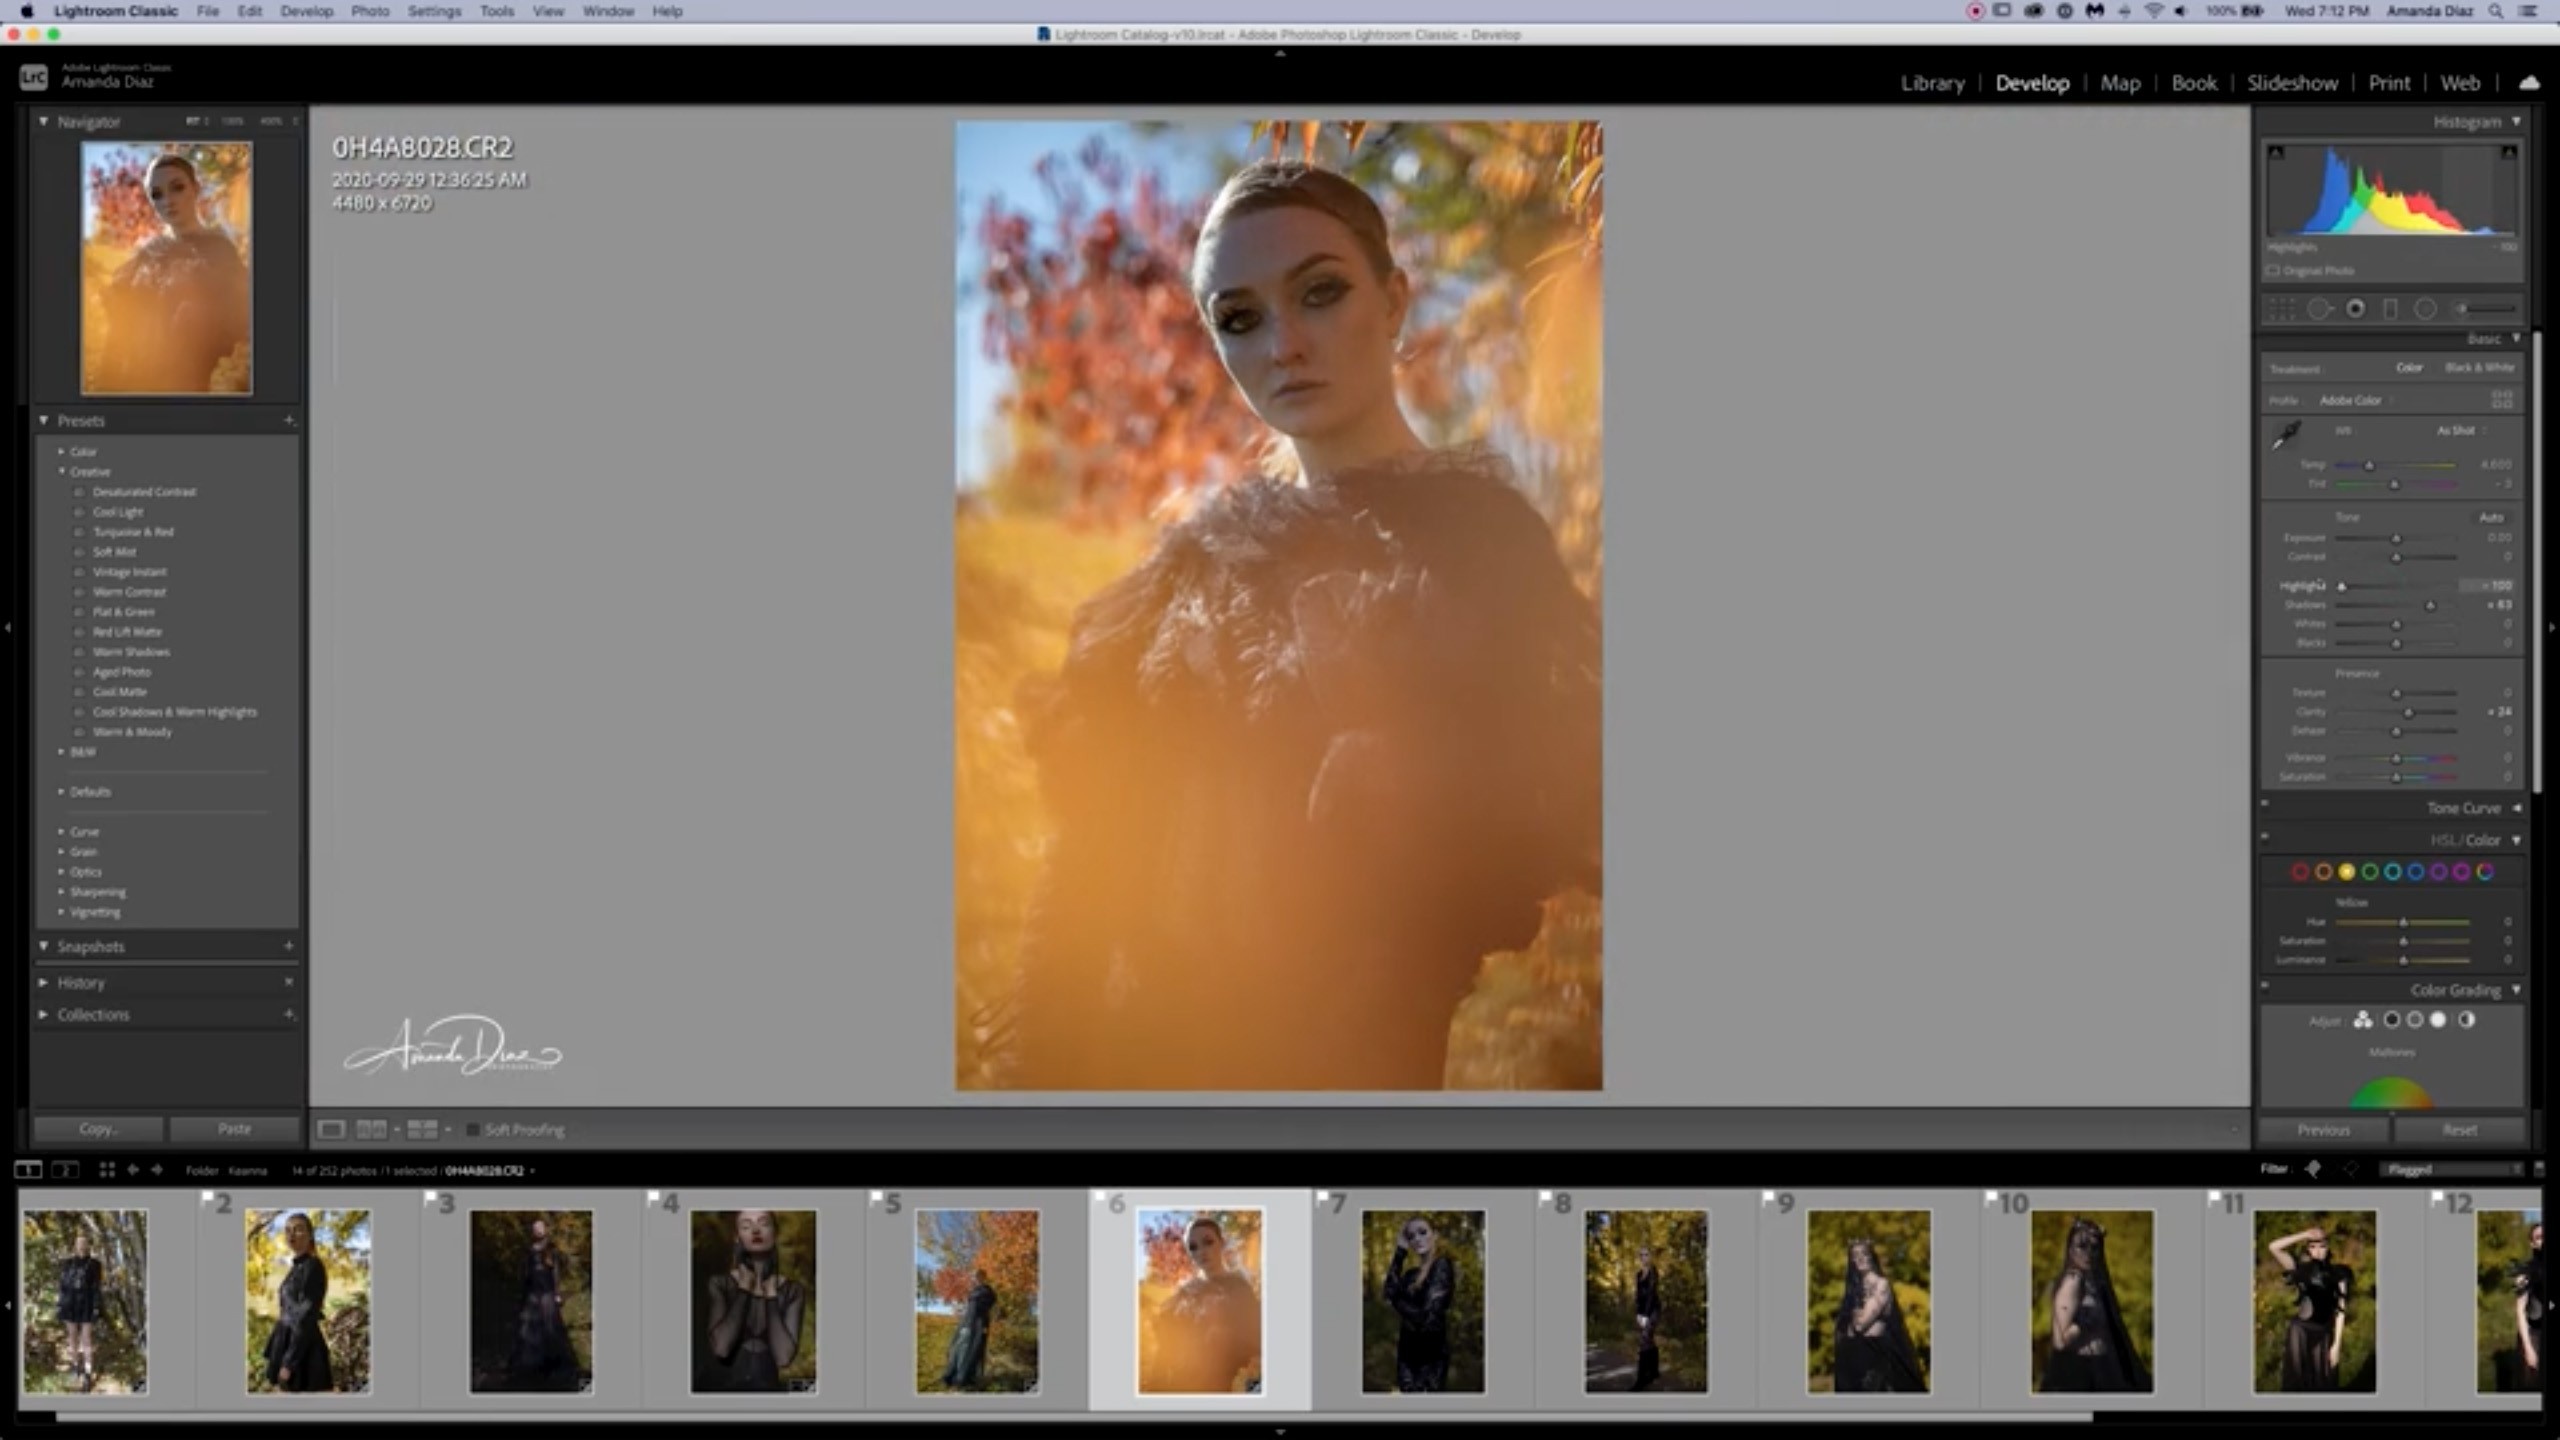Select filmstrip thumbnail number 7

(x=1423, y=1300)
